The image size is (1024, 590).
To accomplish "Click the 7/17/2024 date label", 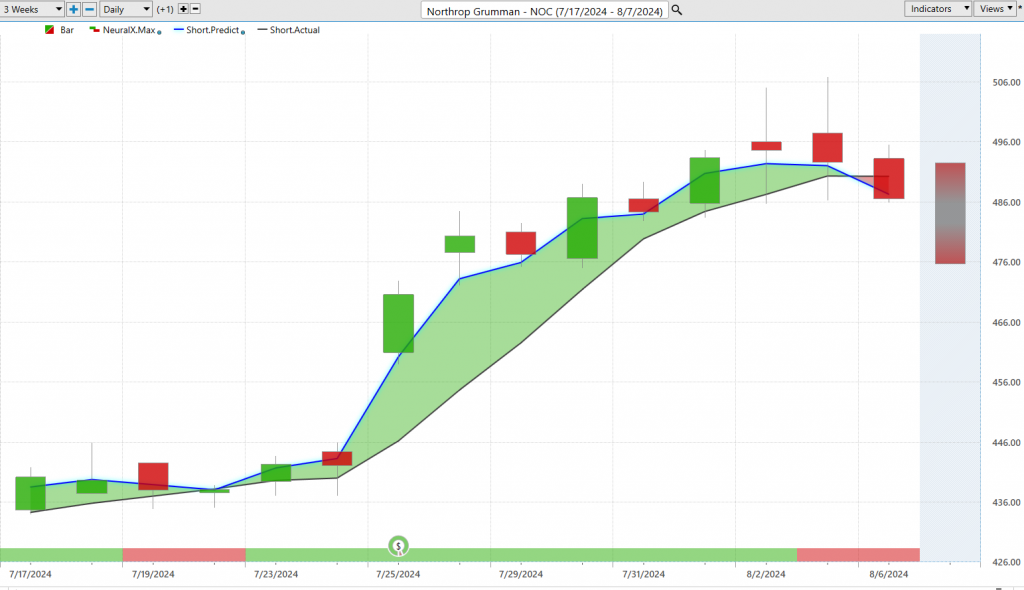I will click(x=30, y=574).
